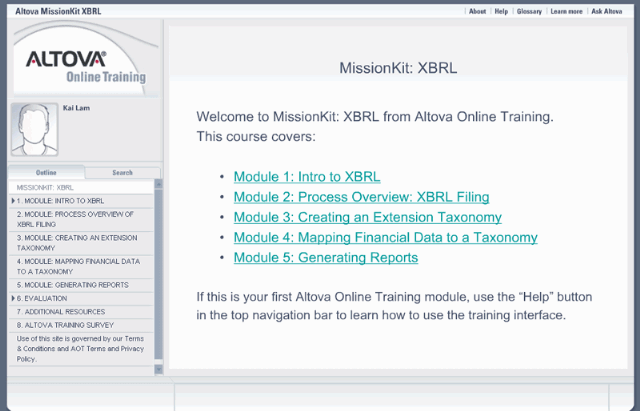Viewport: 640px width, 411px height.
Task: Switch to the Search tab
Action: (122, 173)
